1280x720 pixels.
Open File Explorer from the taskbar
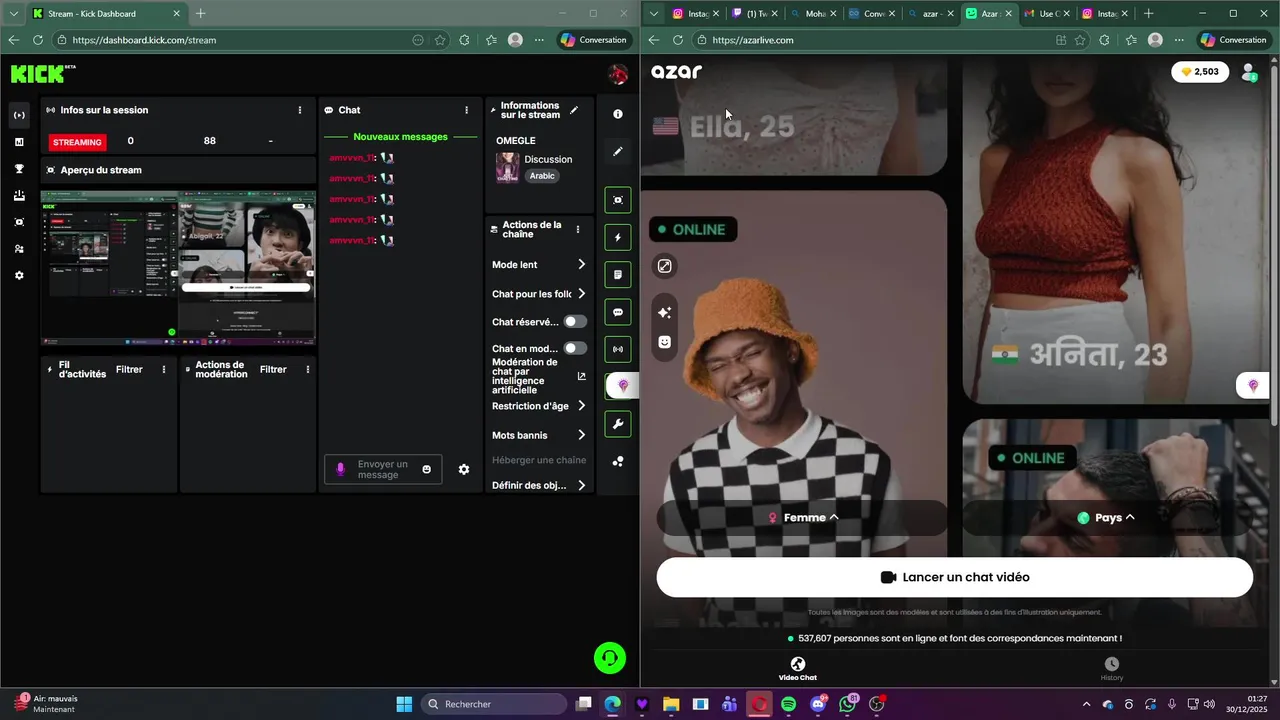[x=671, y=704]
